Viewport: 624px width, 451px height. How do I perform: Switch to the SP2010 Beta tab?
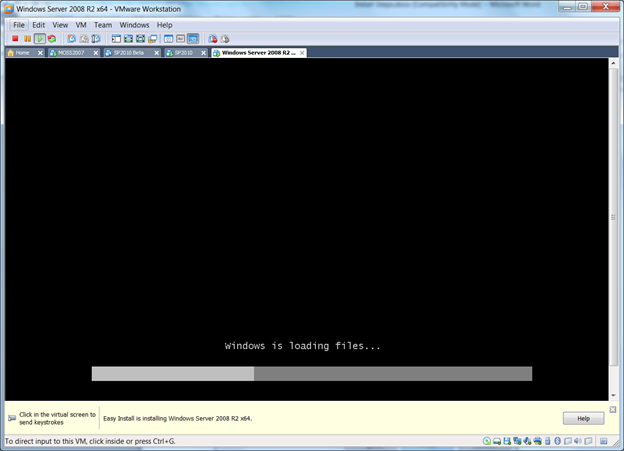128,53
